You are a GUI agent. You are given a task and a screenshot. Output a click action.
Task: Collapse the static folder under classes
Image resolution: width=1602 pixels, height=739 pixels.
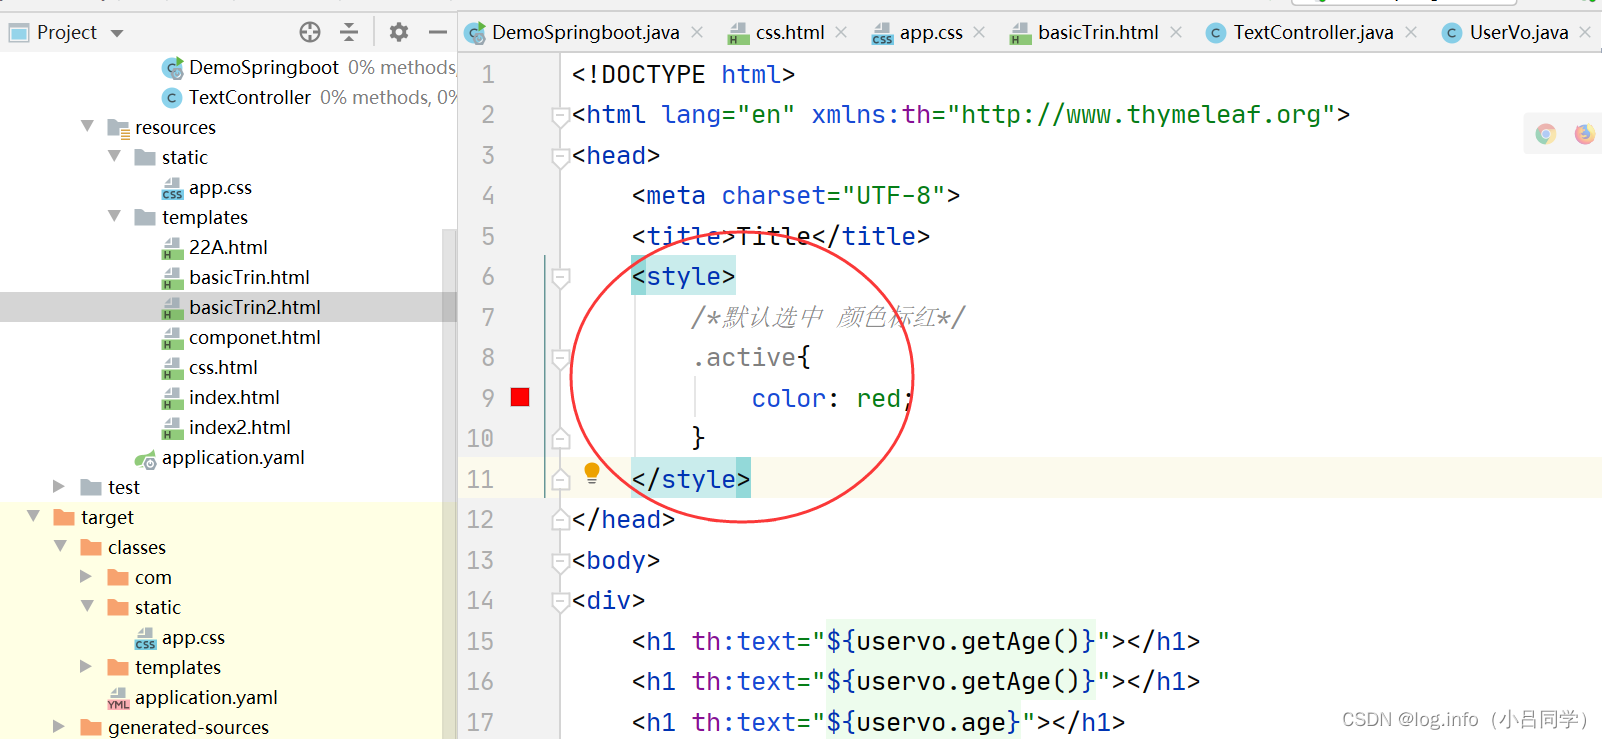[x=87, y=606]
